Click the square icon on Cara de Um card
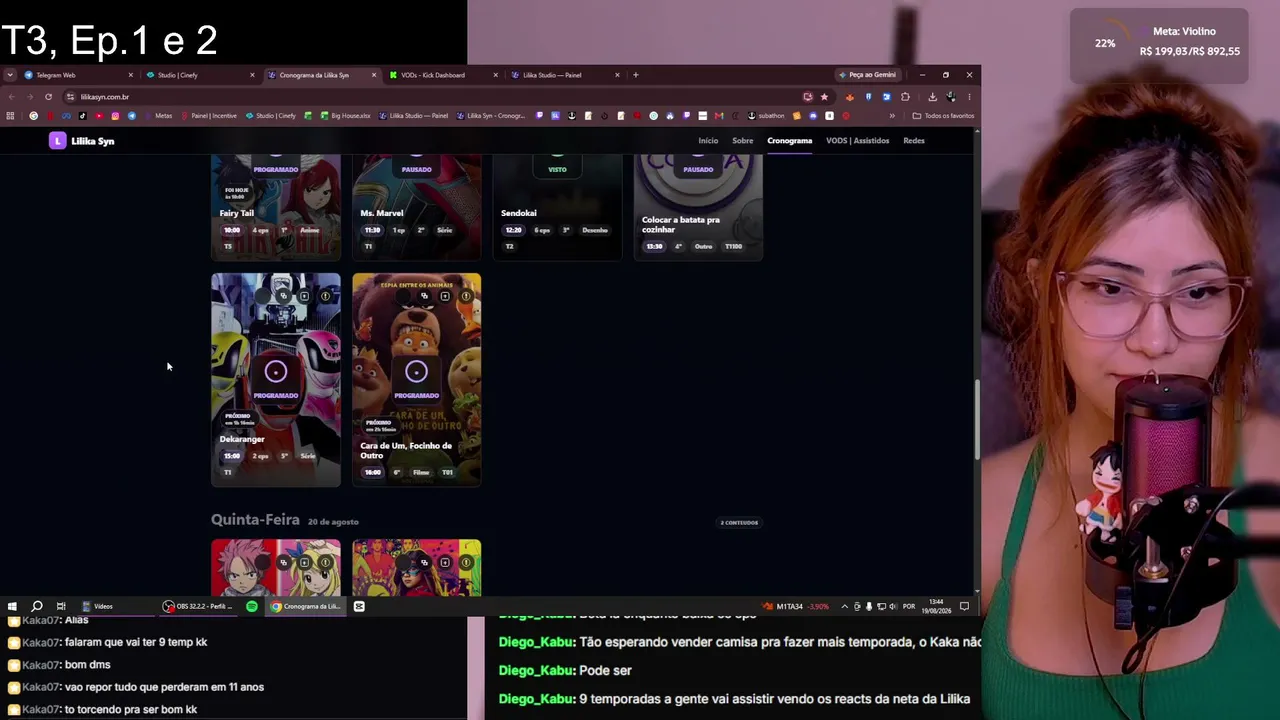 [445, 297]
